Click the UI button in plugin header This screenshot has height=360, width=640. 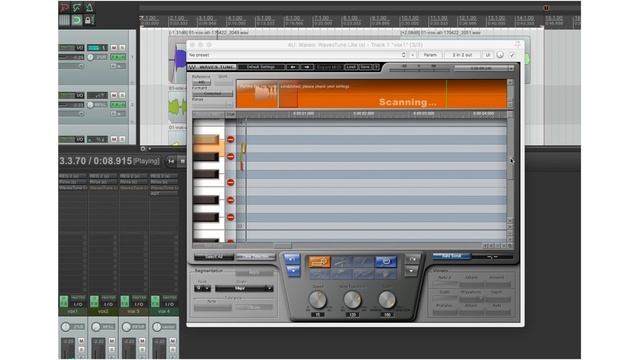(x=488, y=55)
